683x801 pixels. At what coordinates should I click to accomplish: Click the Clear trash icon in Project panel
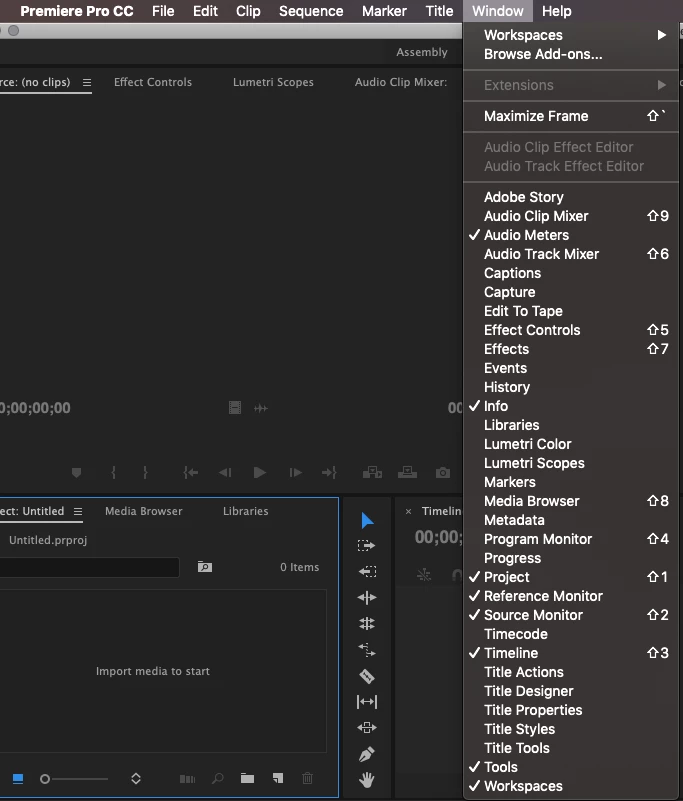pyautogui.click(x=308, y=779)
